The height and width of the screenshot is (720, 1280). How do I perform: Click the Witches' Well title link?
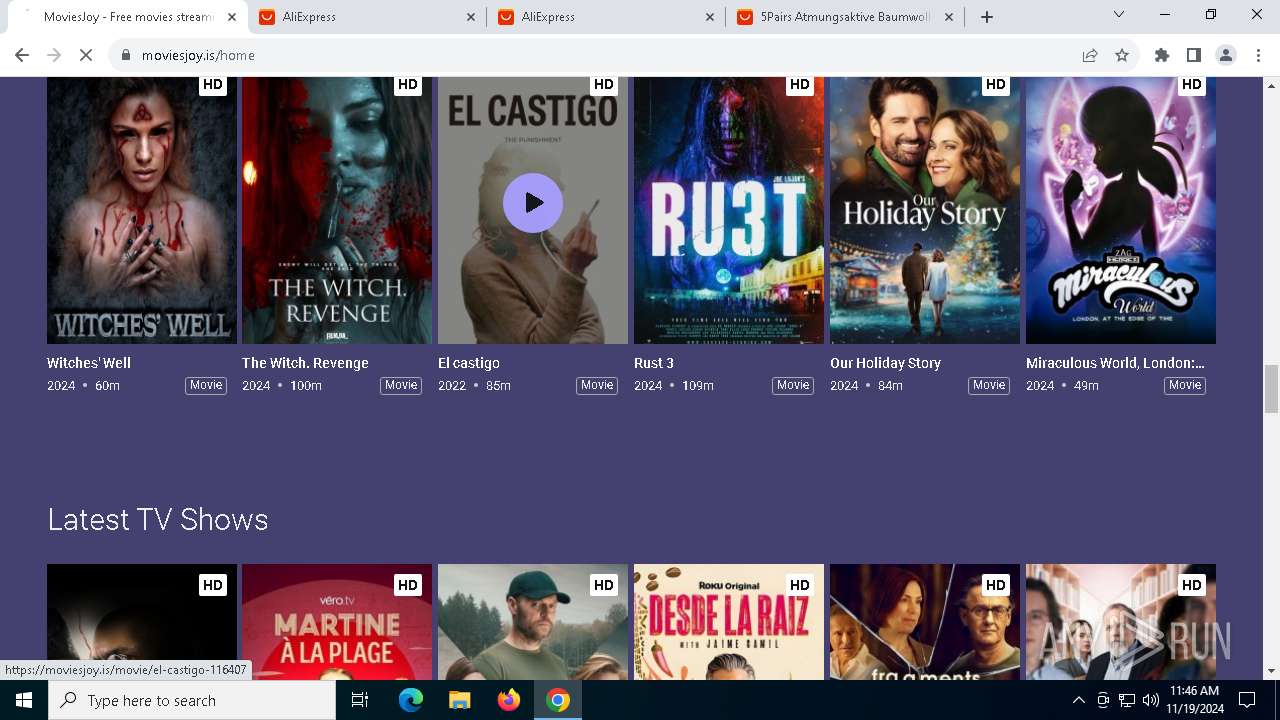pos(89,363)
